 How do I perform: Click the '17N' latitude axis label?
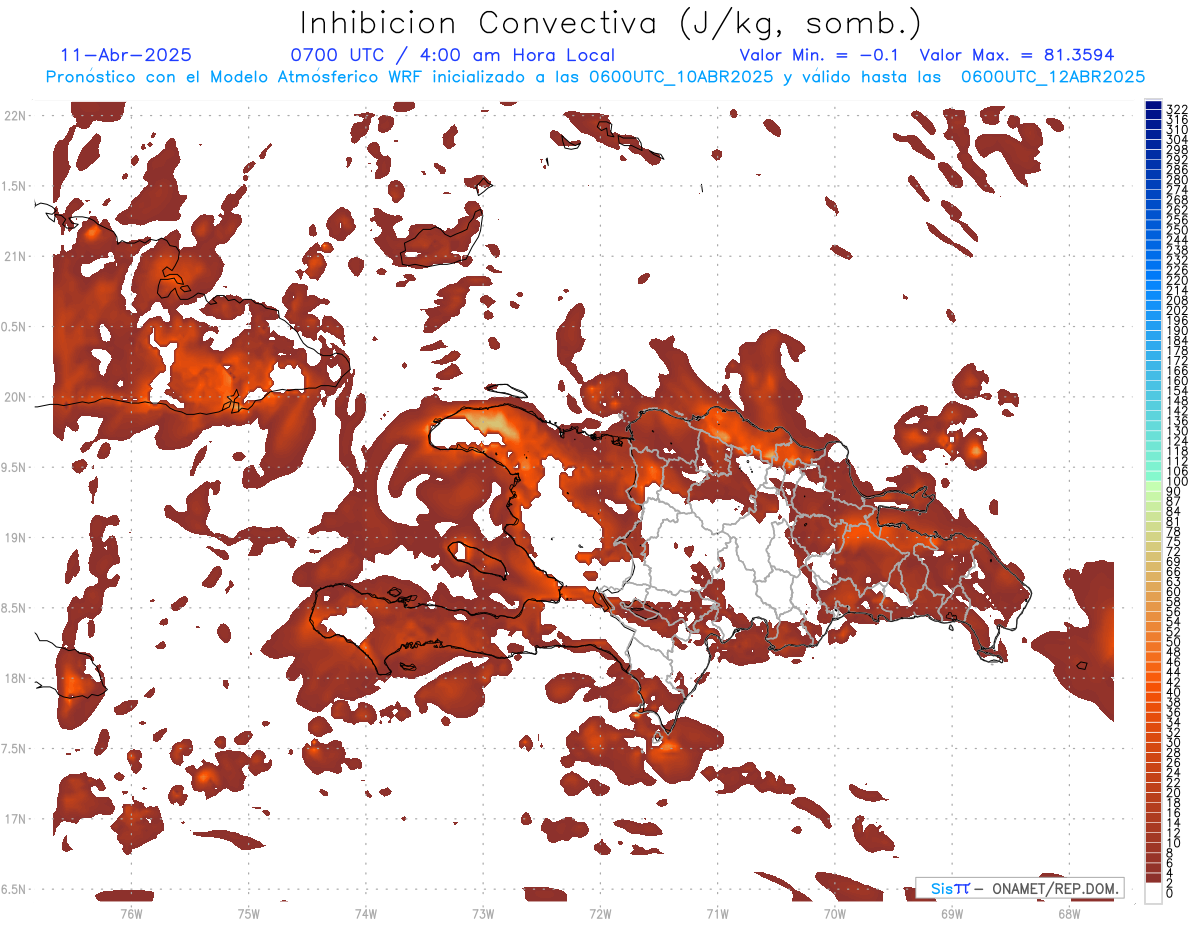[15, 819]
